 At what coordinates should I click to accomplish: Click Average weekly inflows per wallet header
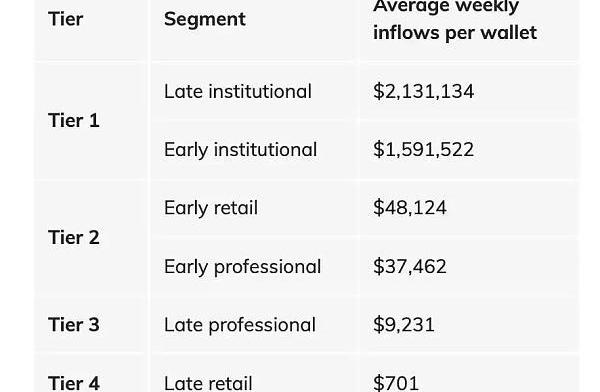click(455, 19)
